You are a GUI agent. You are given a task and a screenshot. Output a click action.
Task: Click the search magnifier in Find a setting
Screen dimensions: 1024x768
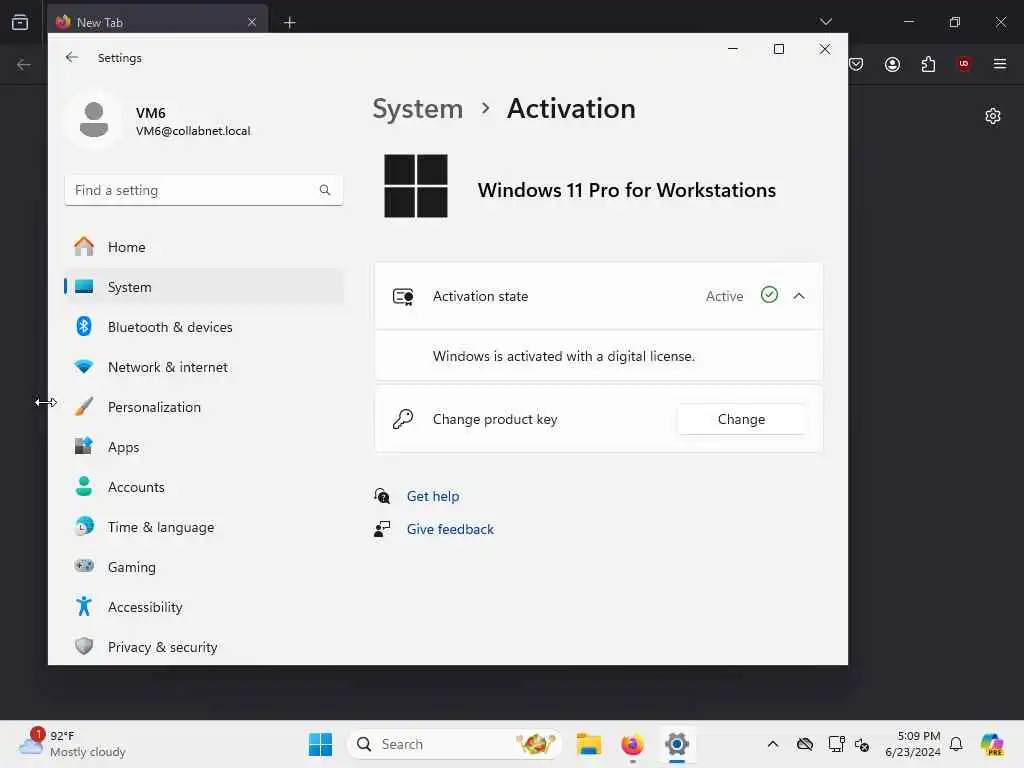(325, 190)
